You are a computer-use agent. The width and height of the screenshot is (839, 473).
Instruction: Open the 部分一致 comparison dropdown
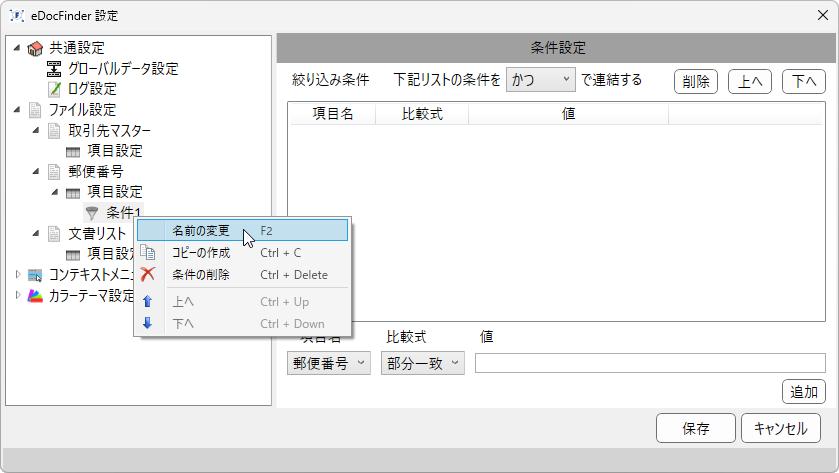(x=423, y=363)
